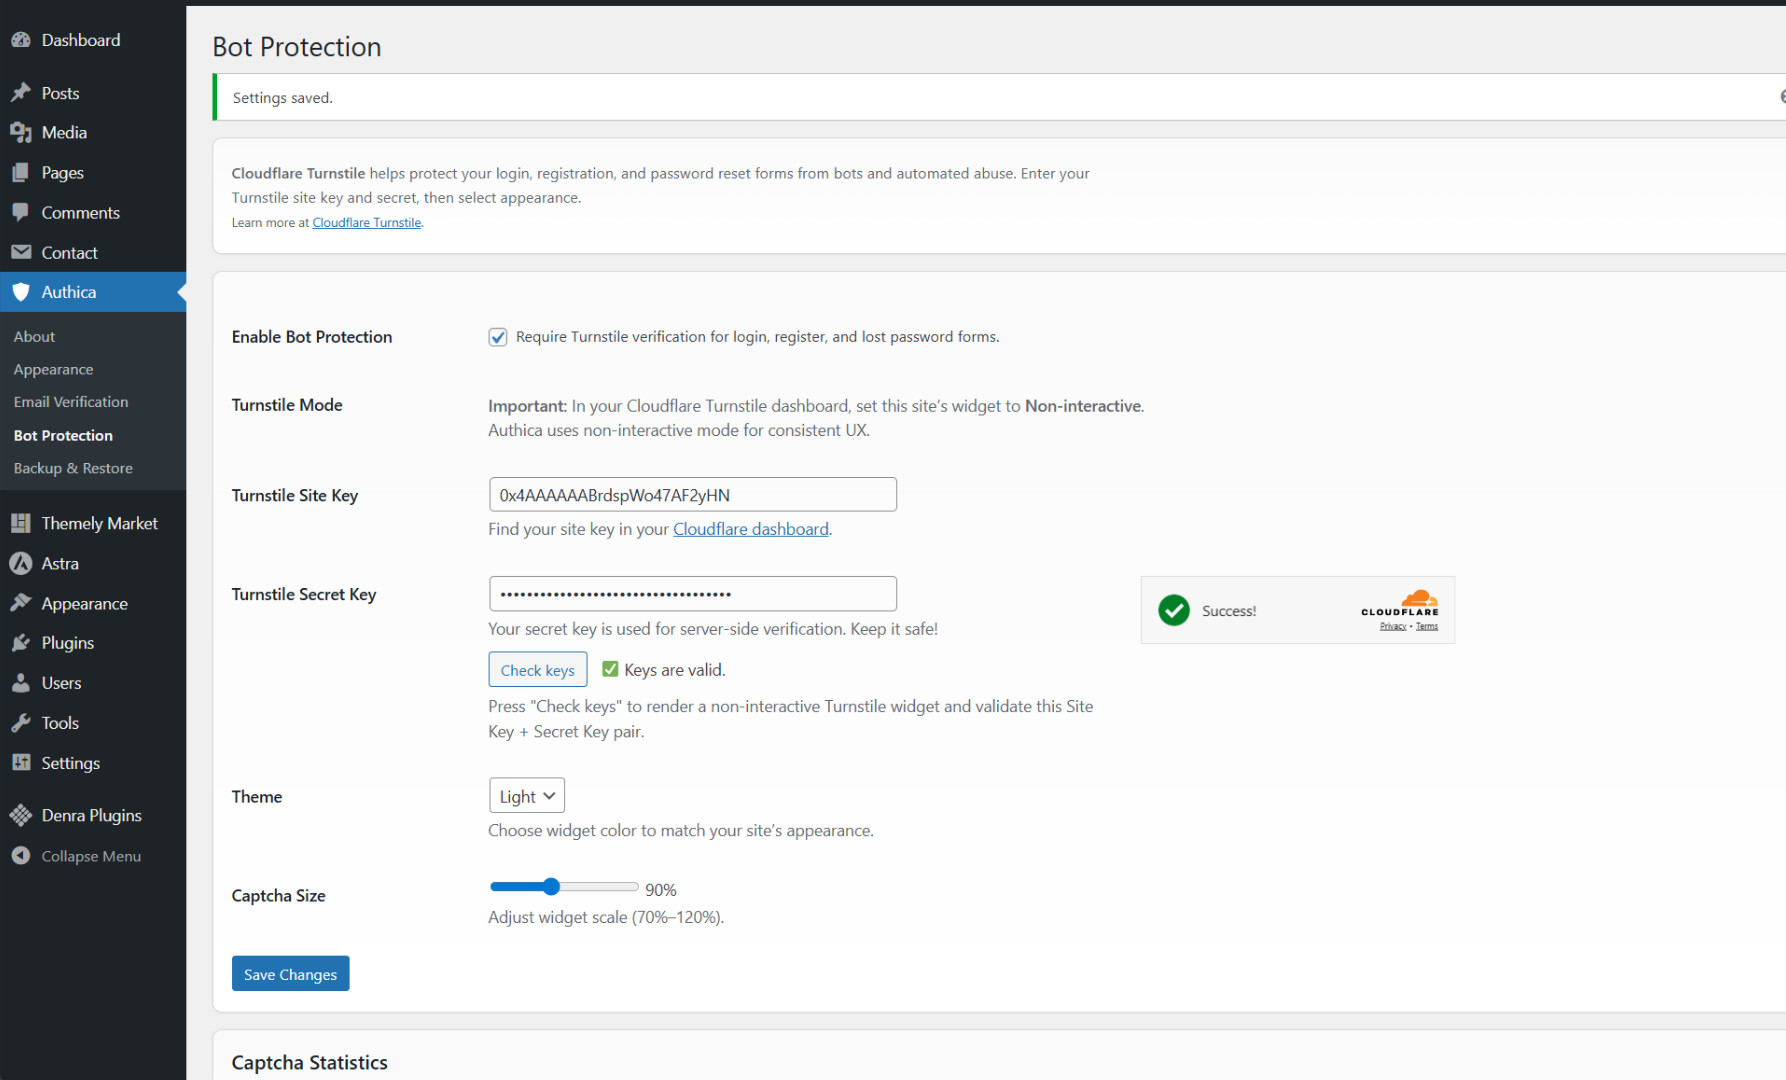Collapse the admin sidebar menu
This screenshot has width=1786, height=1080.
coord(76,856)
